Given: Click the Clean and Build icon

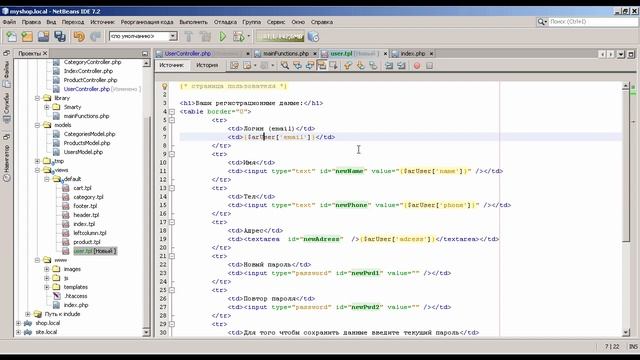Looking at the screenshot, I should [205, 37].
